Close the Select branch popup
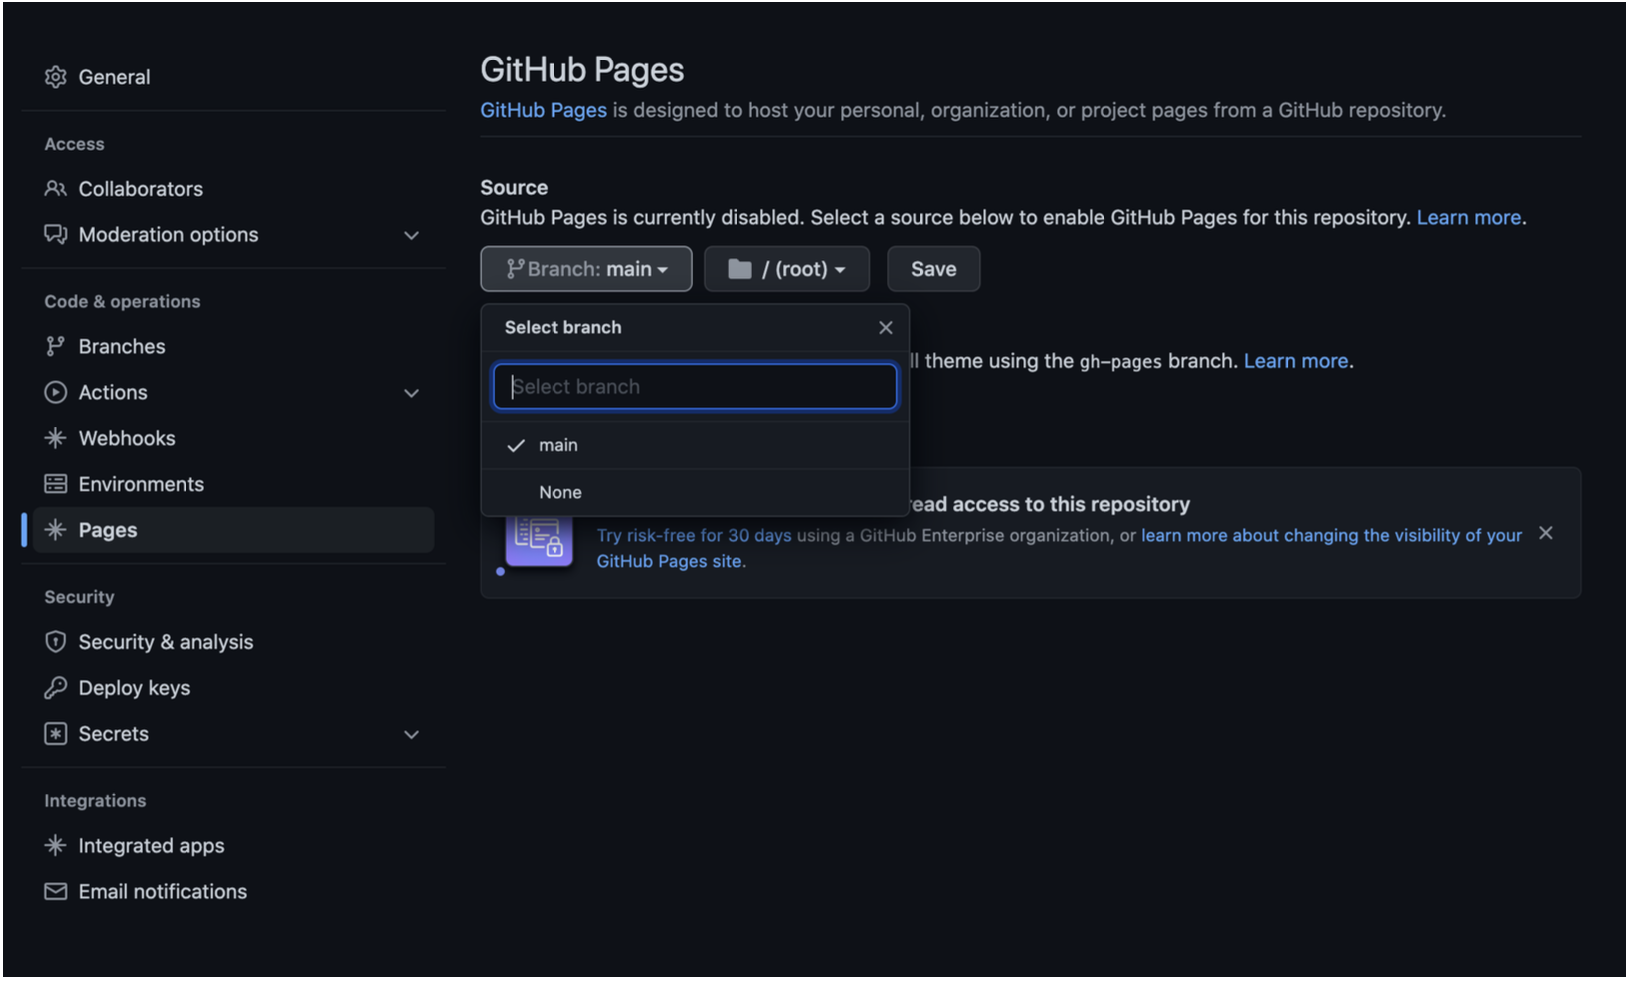This screenshot has width=1632, height=982. pyautogui.click(x=885, y=328)
